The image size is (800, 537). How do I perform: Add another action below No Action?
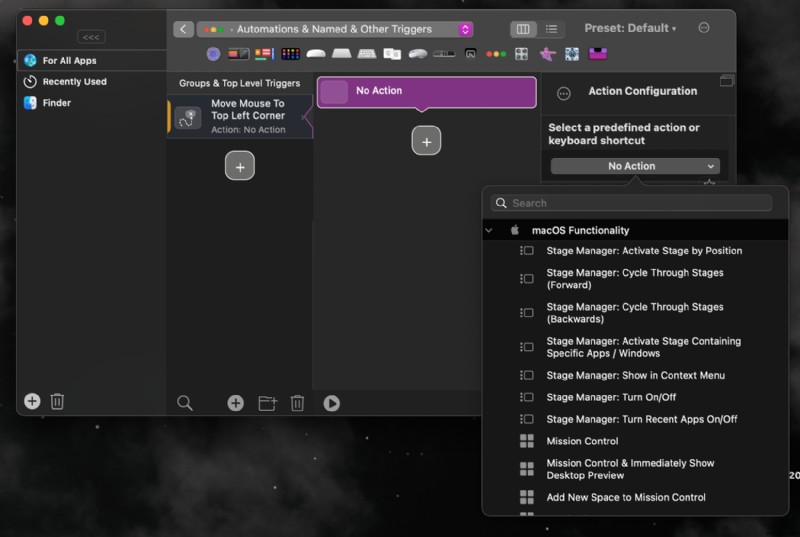coord(426,141)
